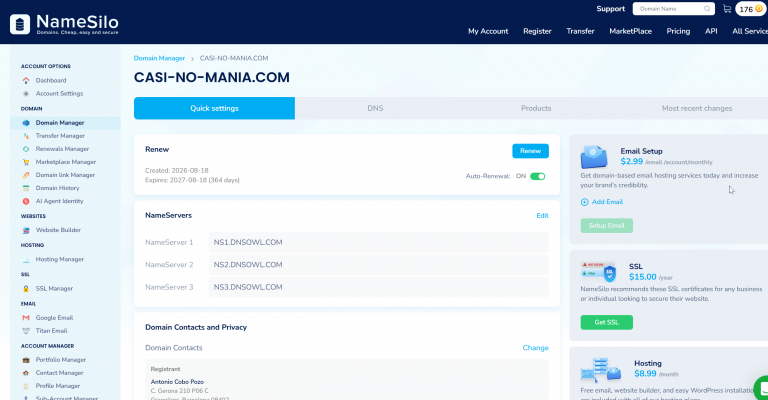This screenshot has height=400, width=768.
Task: Click the Support link
Action: [610, 9]
